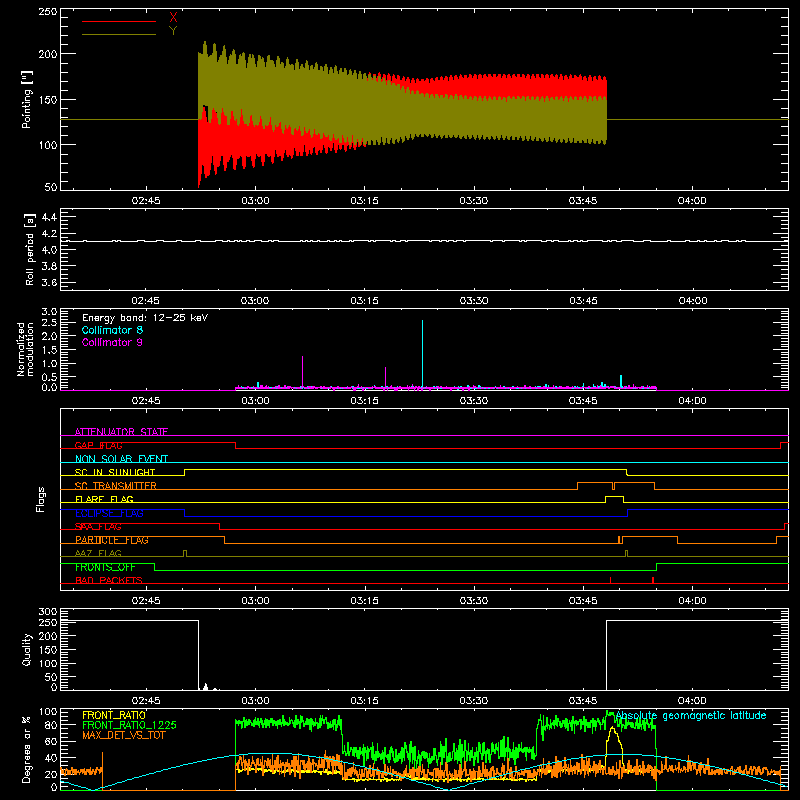
Task: Click the magenta Collimator 9 legend label
Action: click(112, 342)
